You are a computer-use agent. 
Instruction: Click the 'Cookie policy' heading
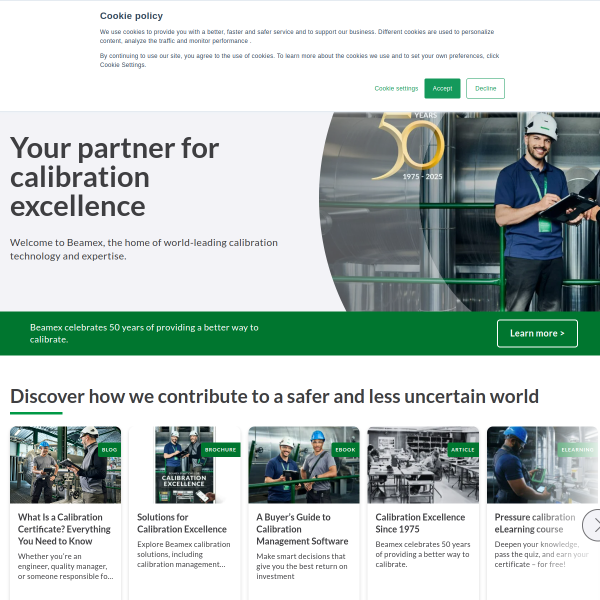pyautogui.click(x=131, y=16)
